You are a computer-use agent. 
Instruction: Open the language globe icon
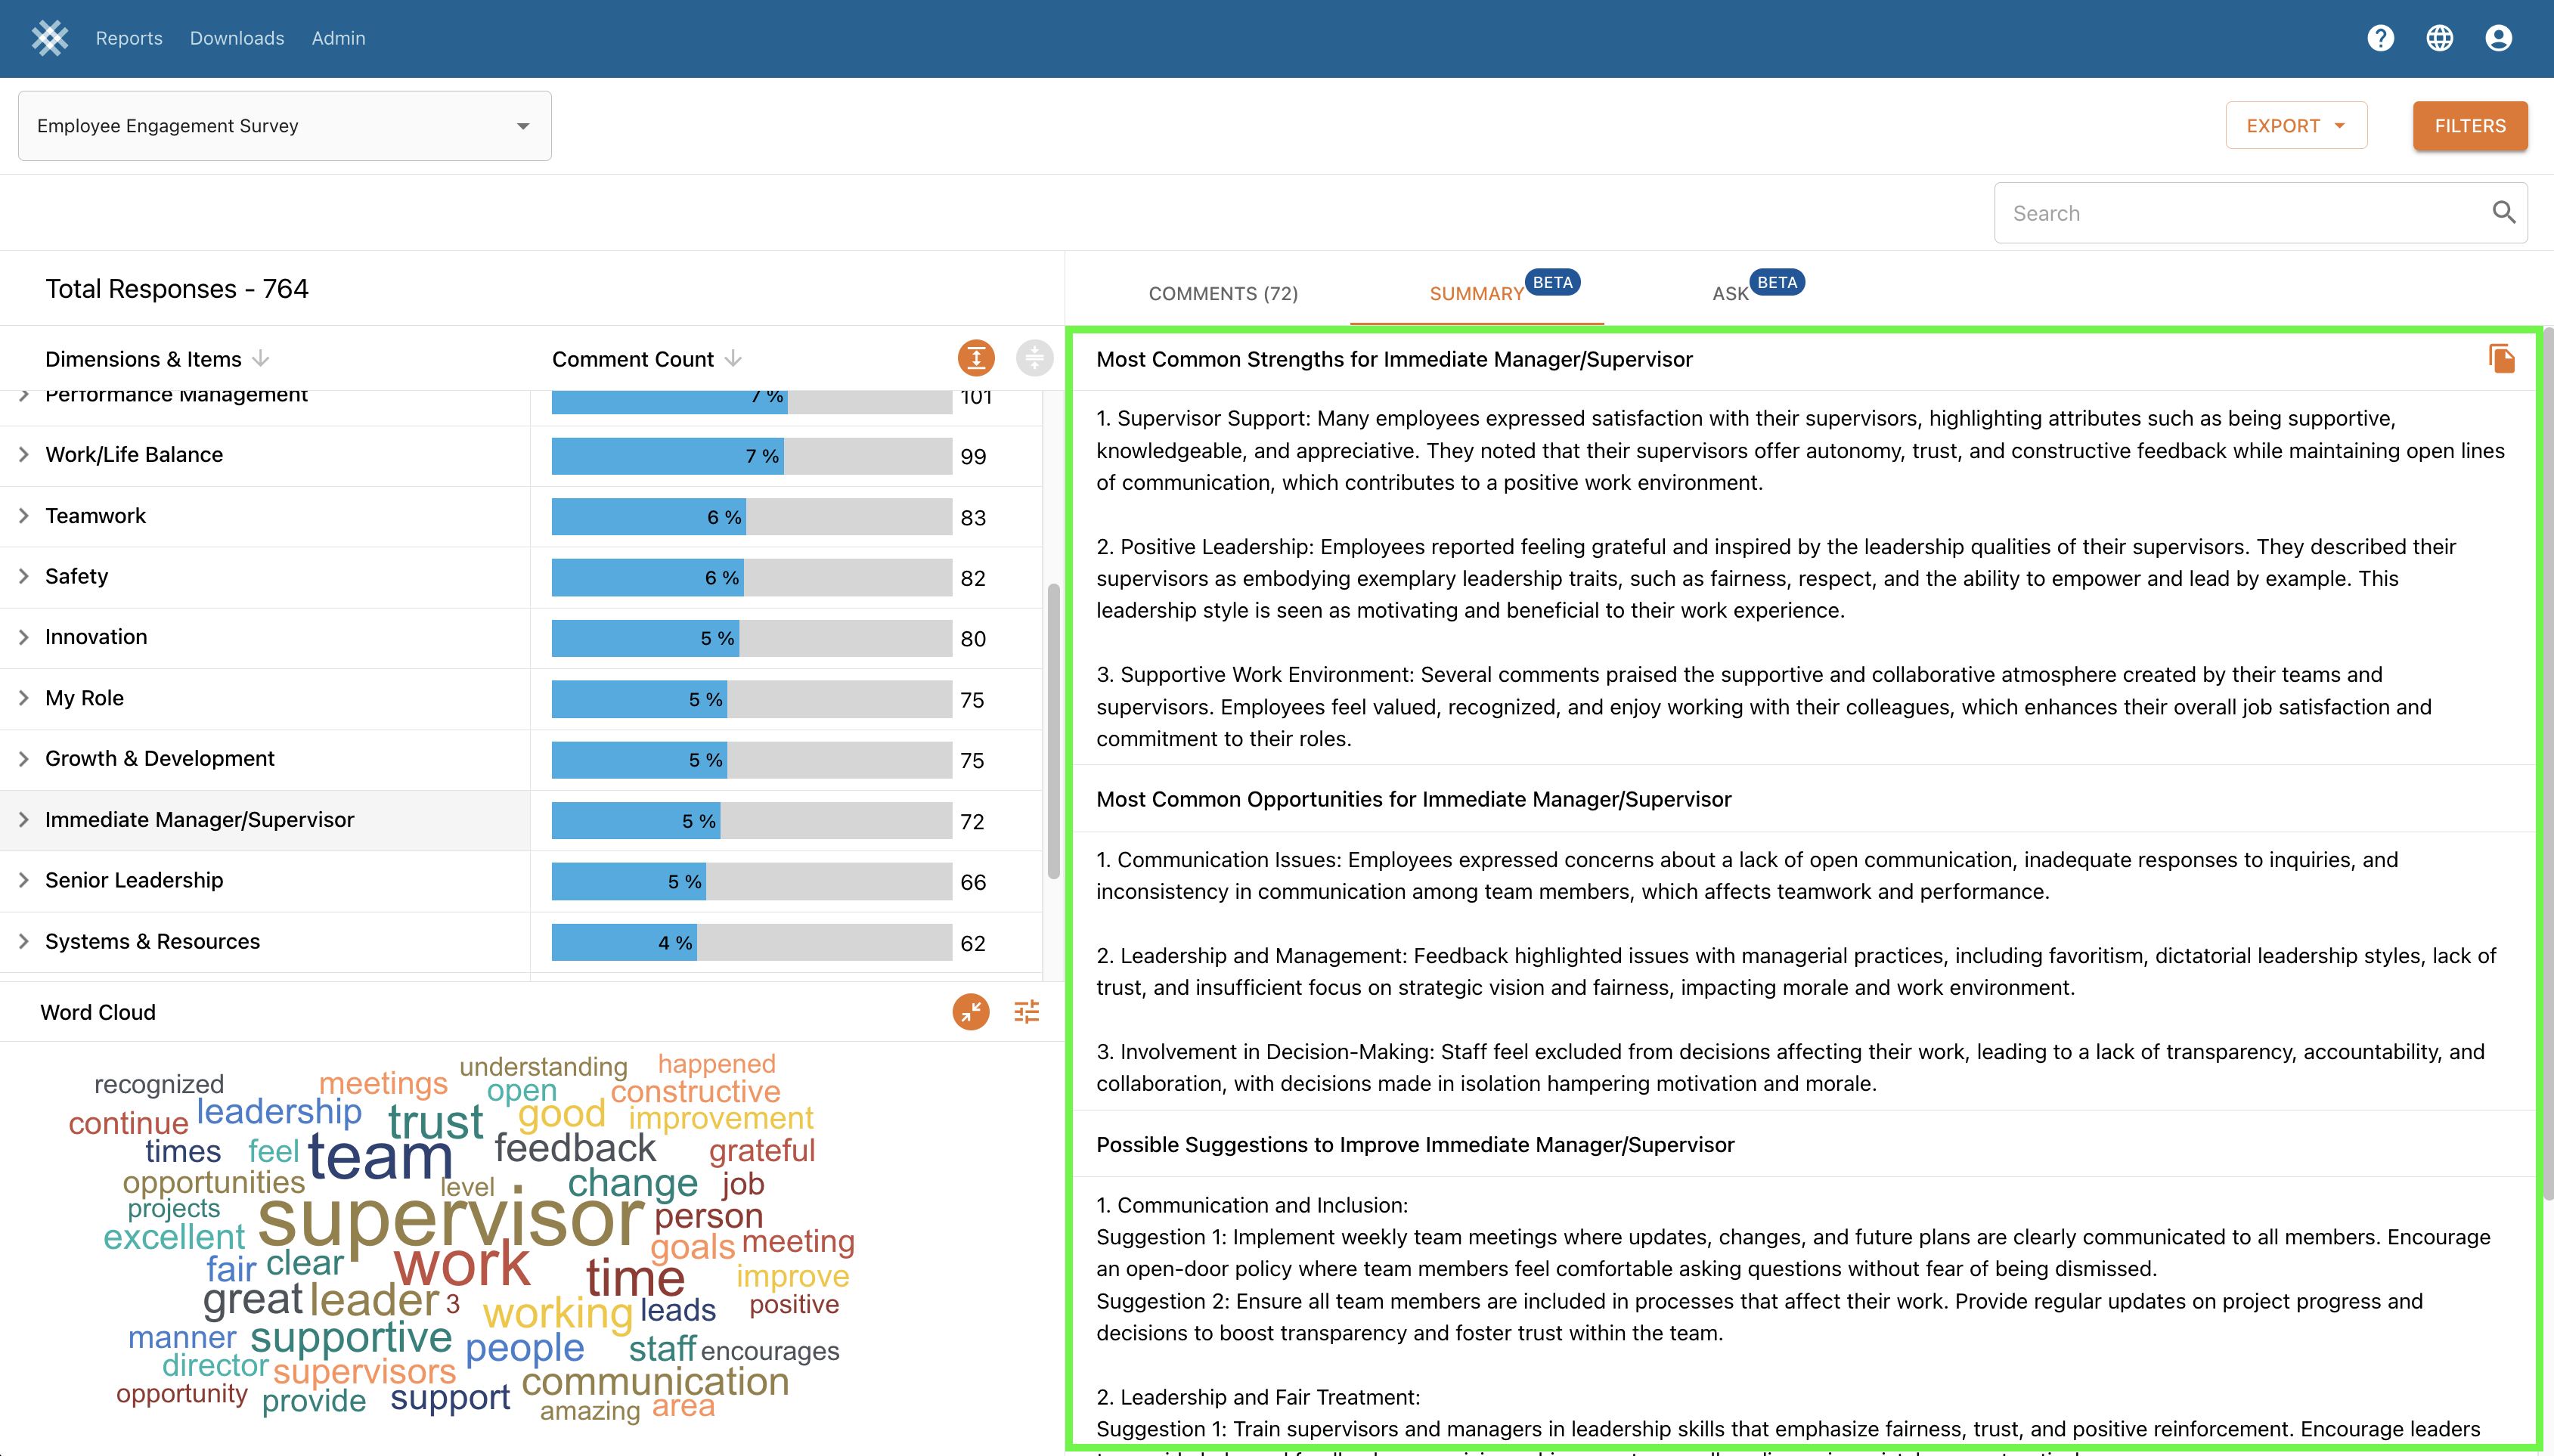2439,38
